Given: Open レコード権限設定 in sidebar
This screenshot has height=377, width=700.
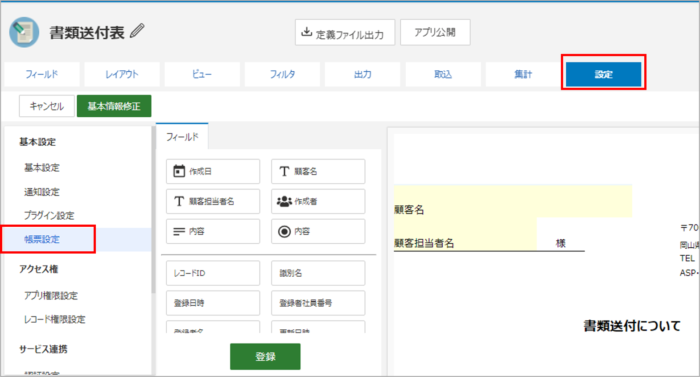Looking at the screenshot, I should click(x=54, y=319).
